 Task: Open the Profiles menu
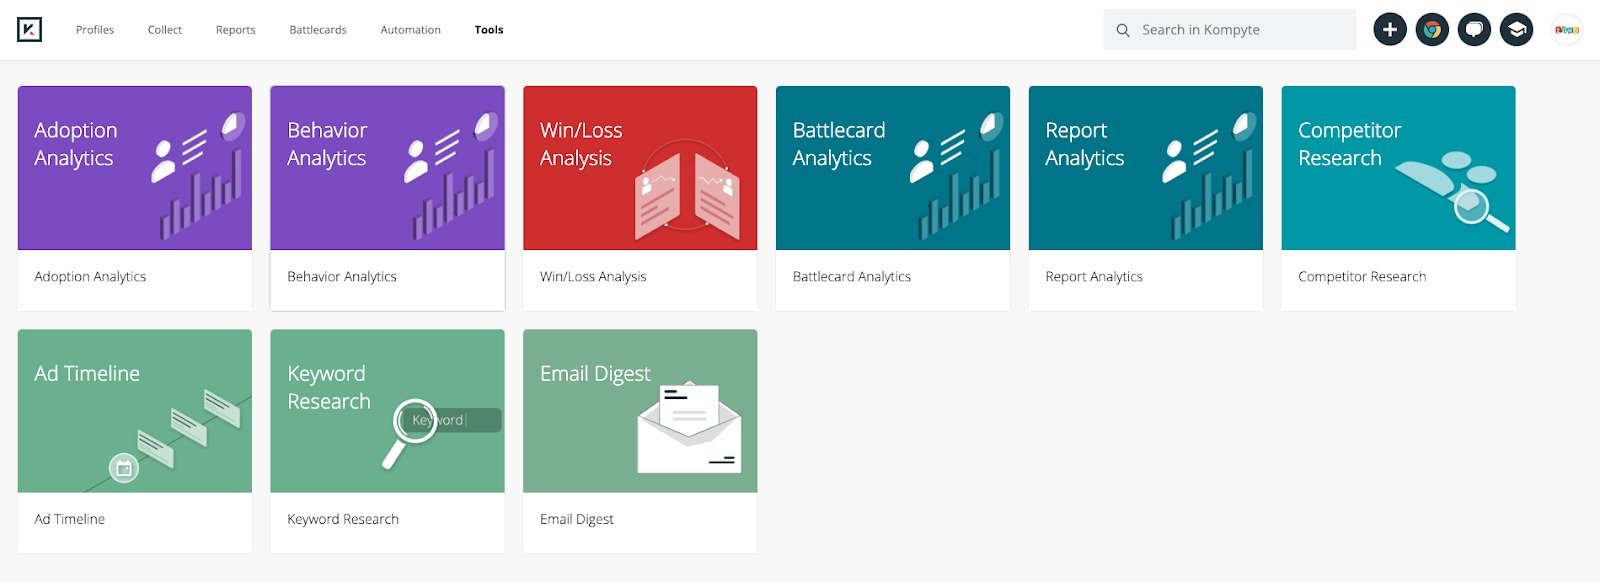point(95,30)
